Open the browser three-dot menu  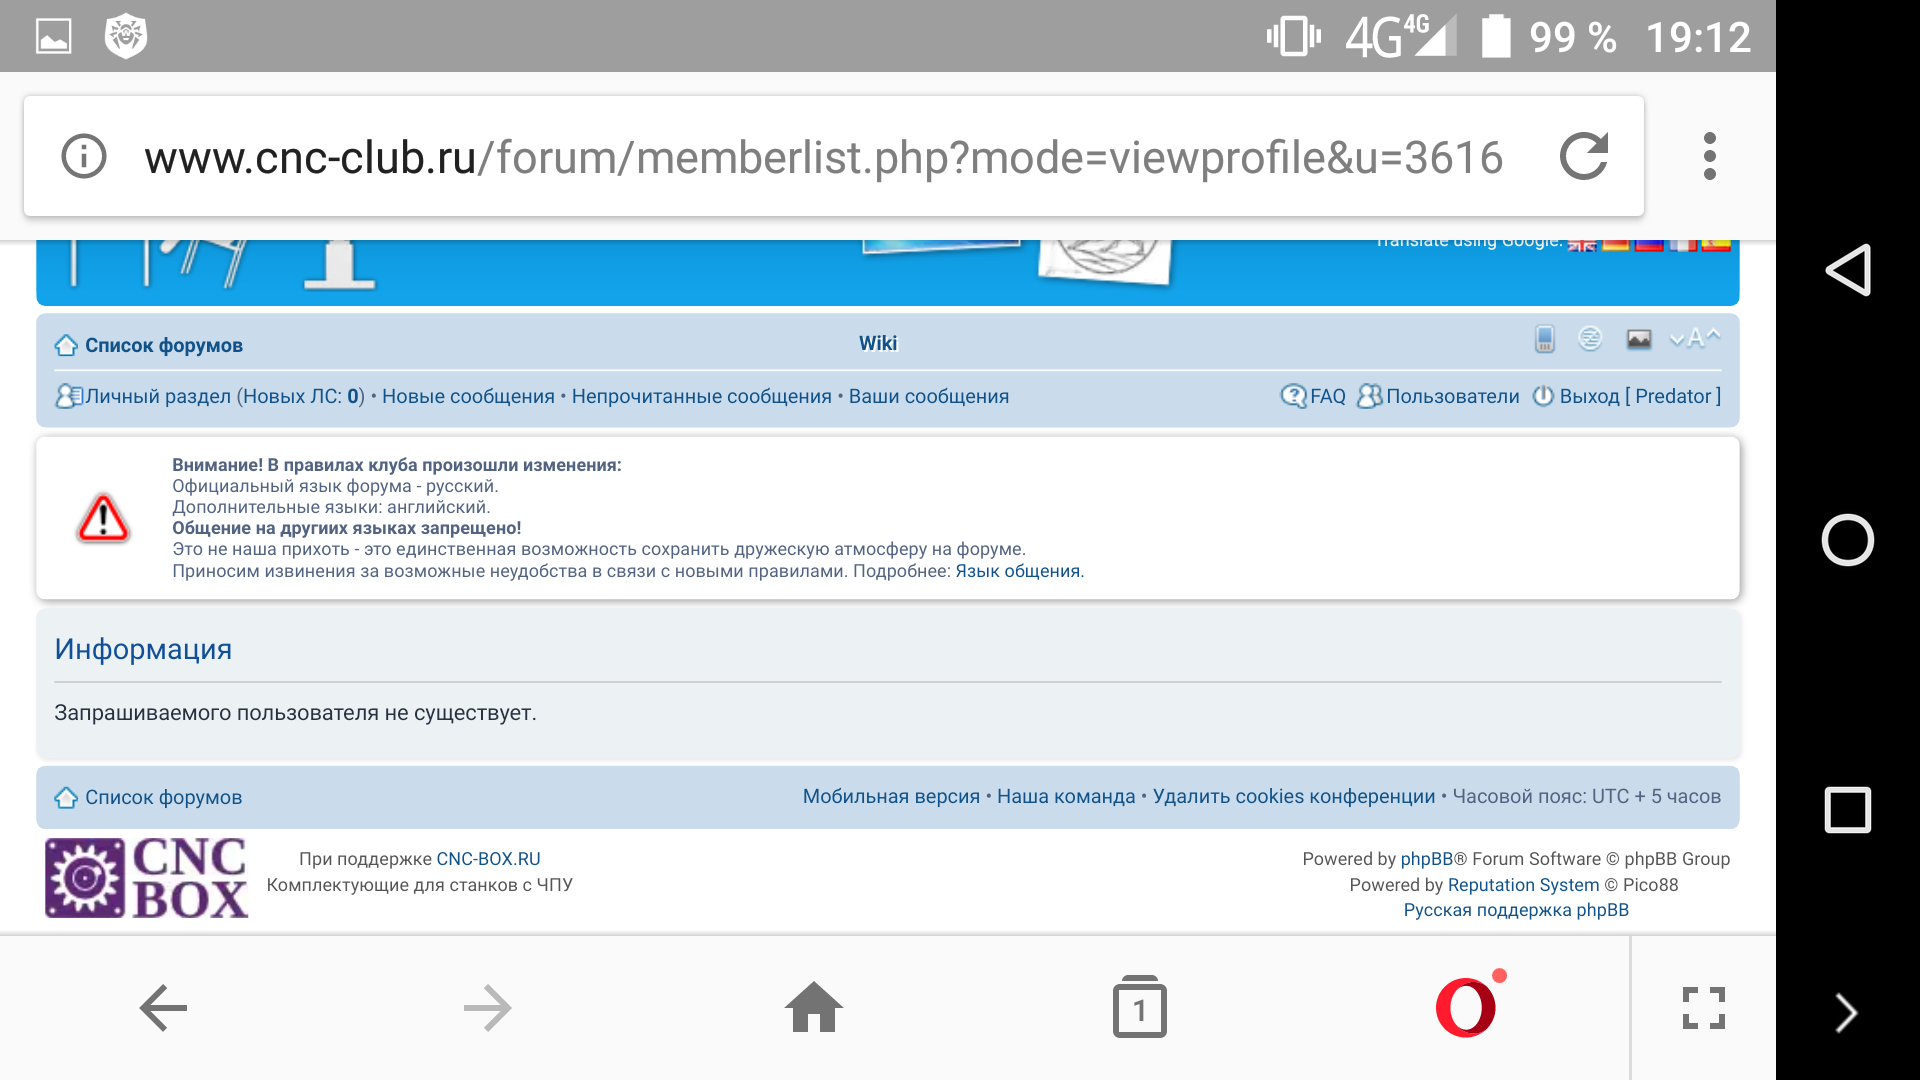click(x=1709, y=156)
